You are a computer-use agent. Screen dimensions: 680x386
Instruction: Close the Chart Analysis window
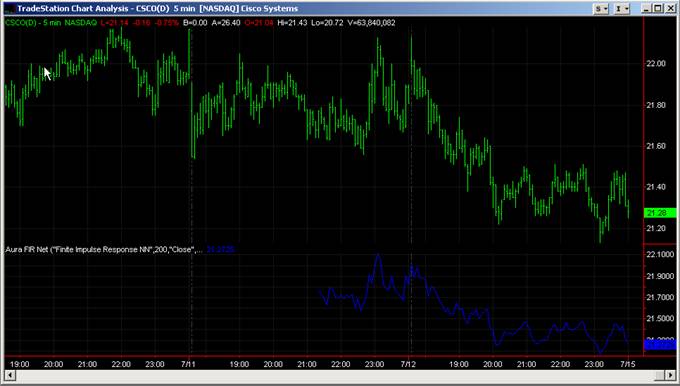click(670, 8)
